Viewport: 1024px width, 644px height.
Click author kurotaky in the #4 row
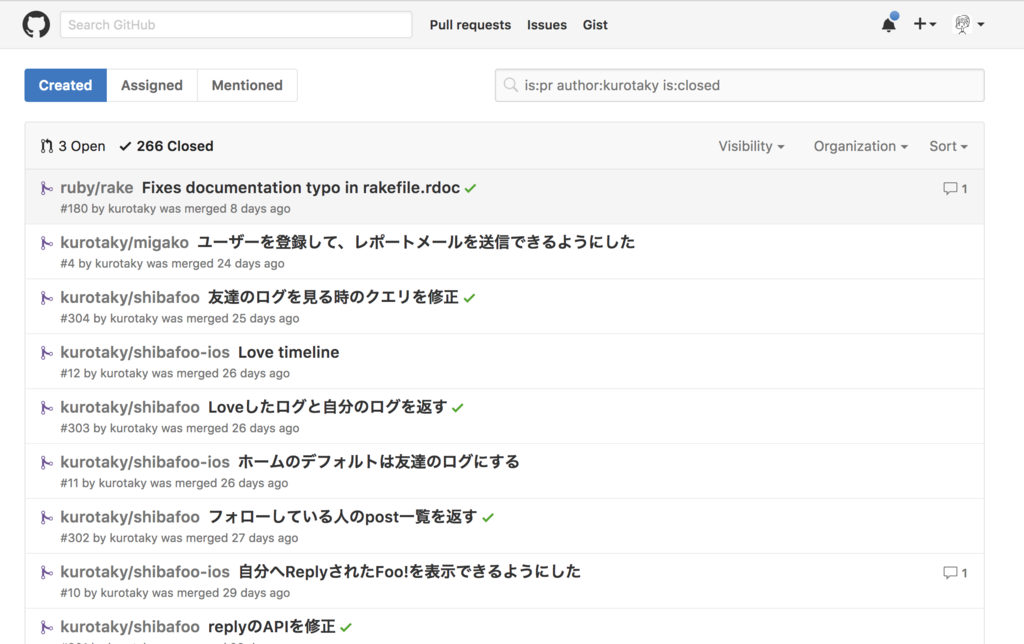[x=119, y=263]
